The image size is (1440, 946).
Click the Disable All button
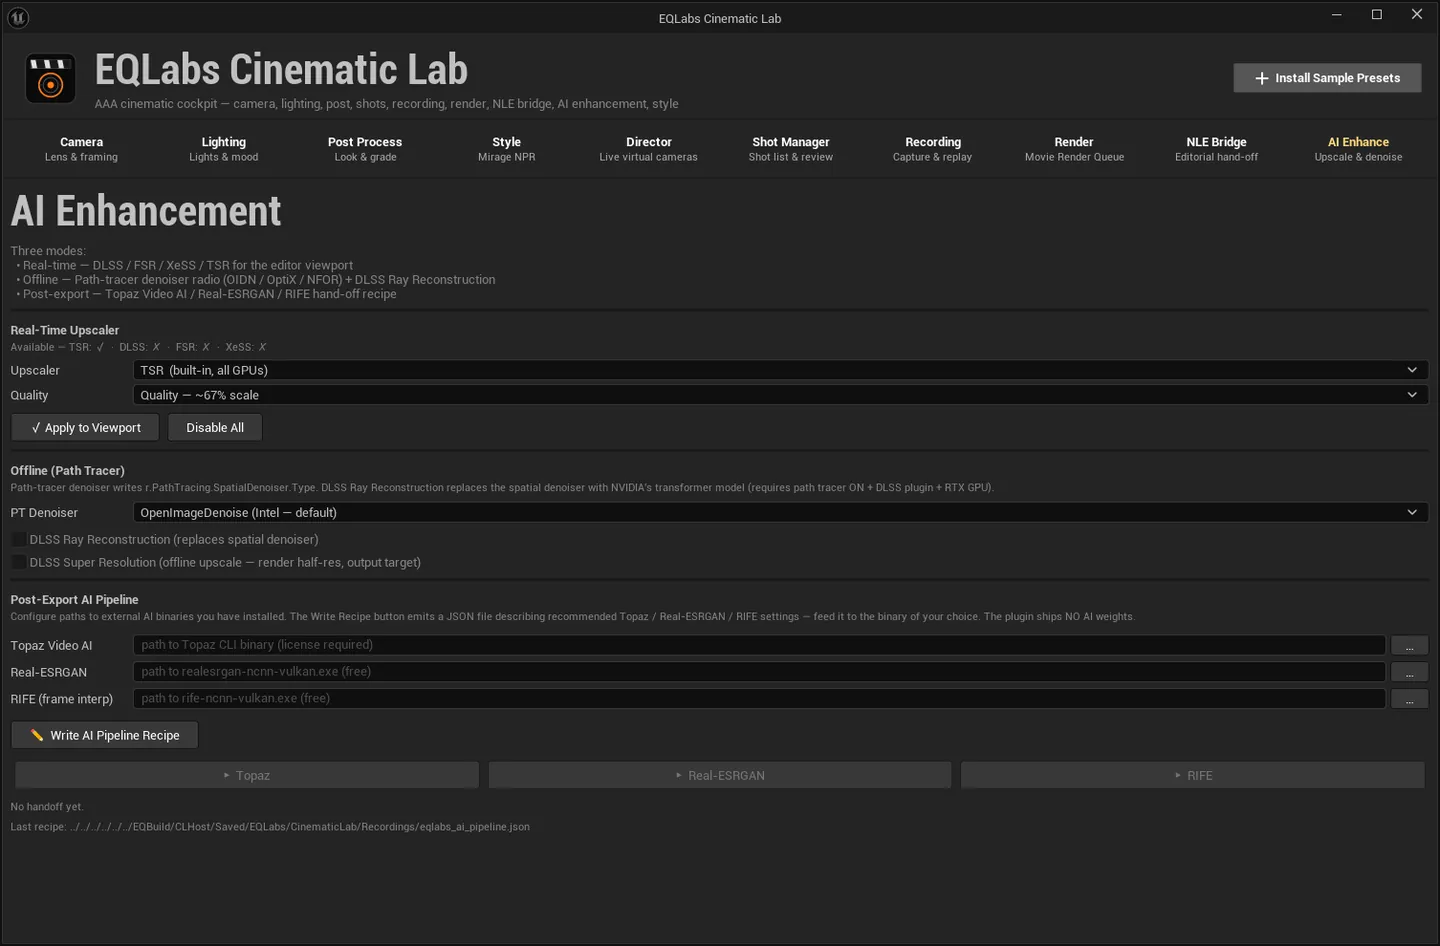[x=215, y=428]
